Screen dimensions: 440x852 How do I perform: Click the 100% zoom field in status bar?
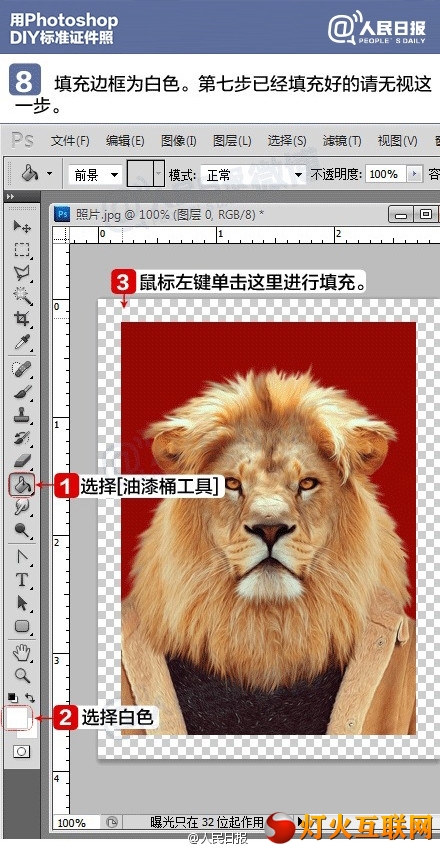point(77,823)
